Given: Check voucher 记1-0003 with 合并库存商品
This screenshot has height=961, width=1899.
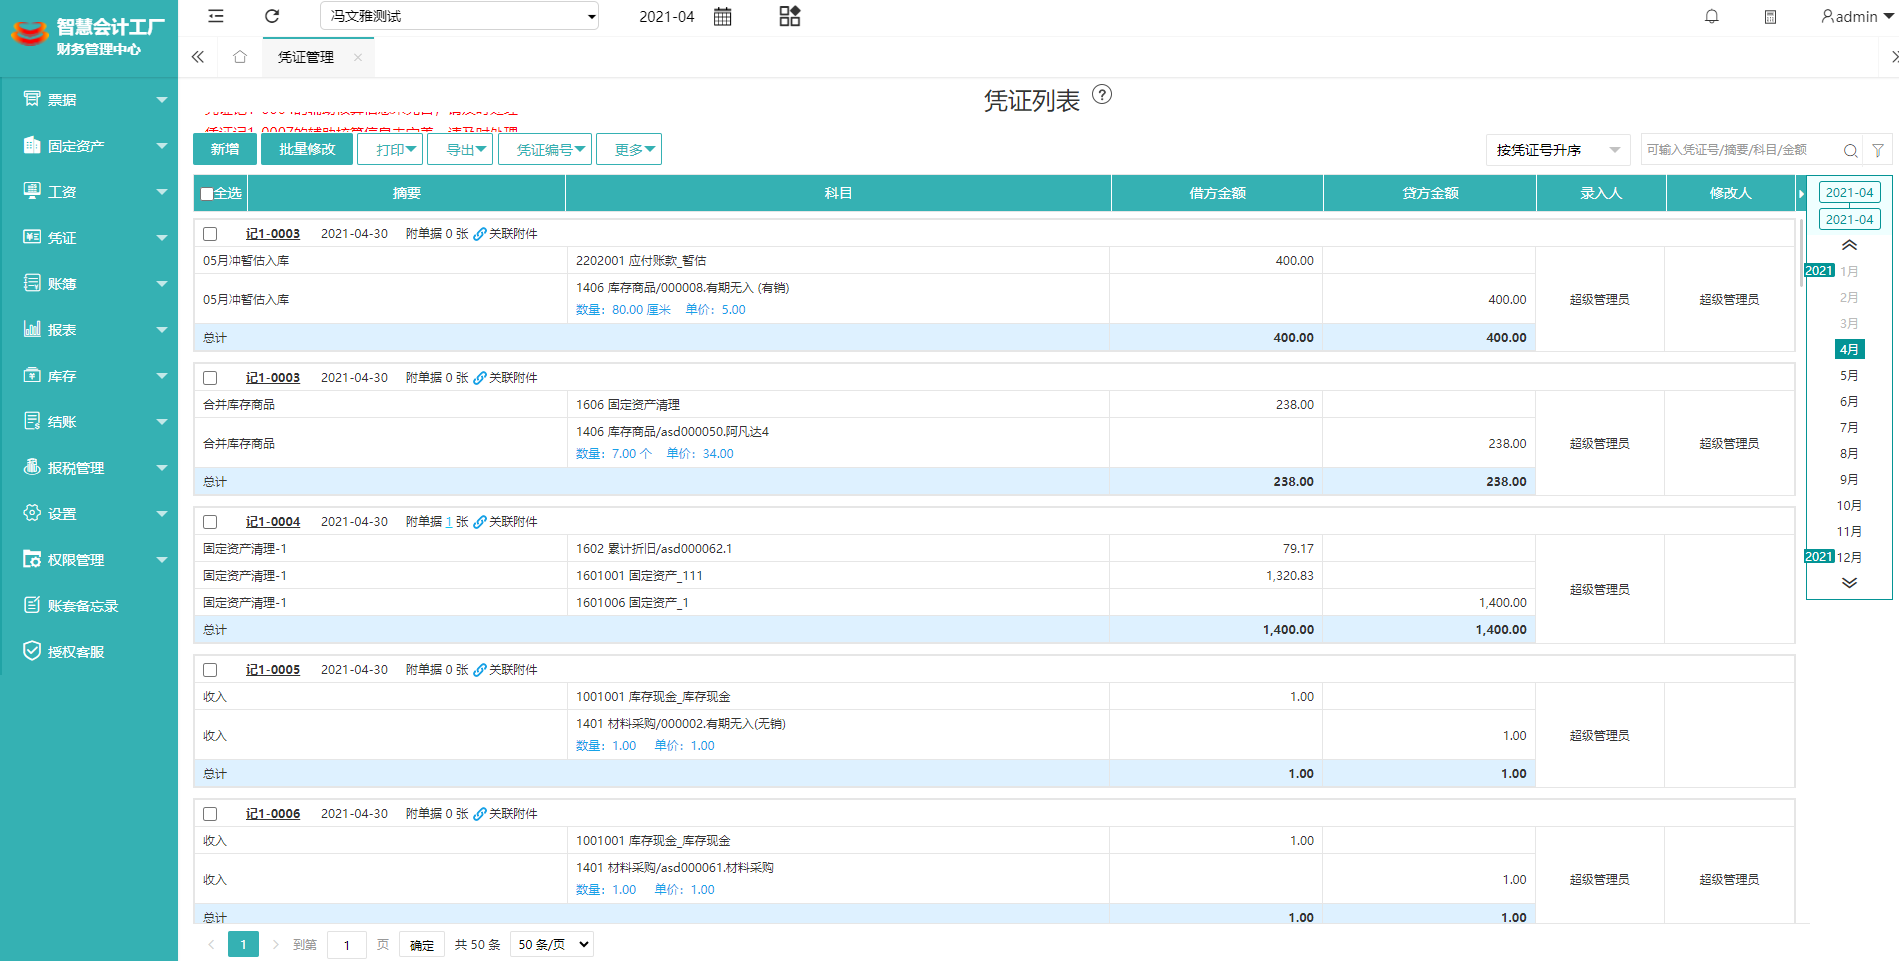Looking at the screenshot, I should tap(210, 378).
